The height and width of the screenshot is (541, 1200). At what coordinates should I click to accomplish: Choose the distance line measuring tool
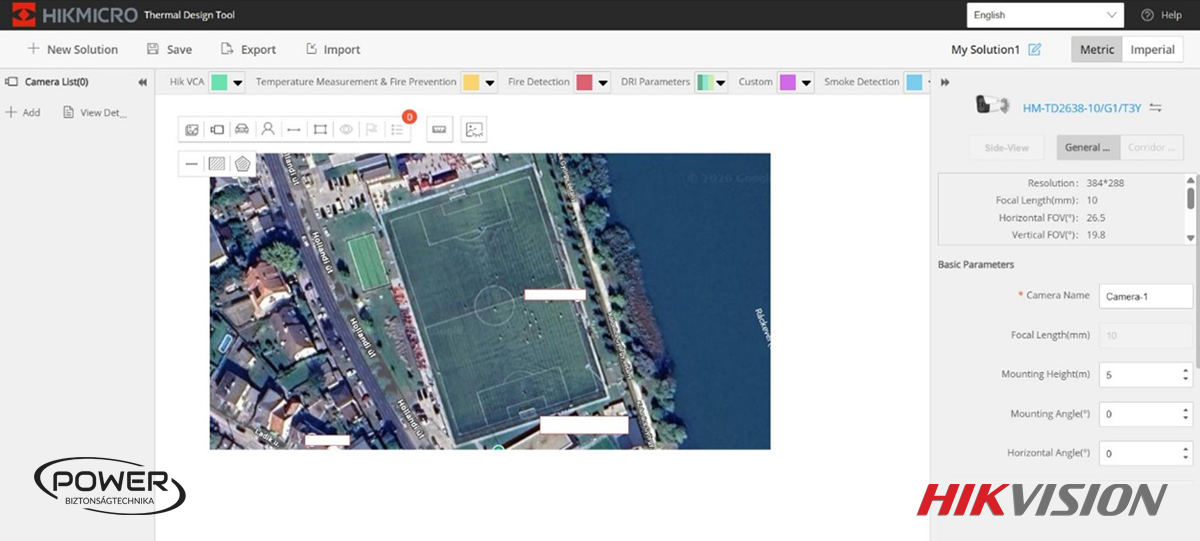294,129
